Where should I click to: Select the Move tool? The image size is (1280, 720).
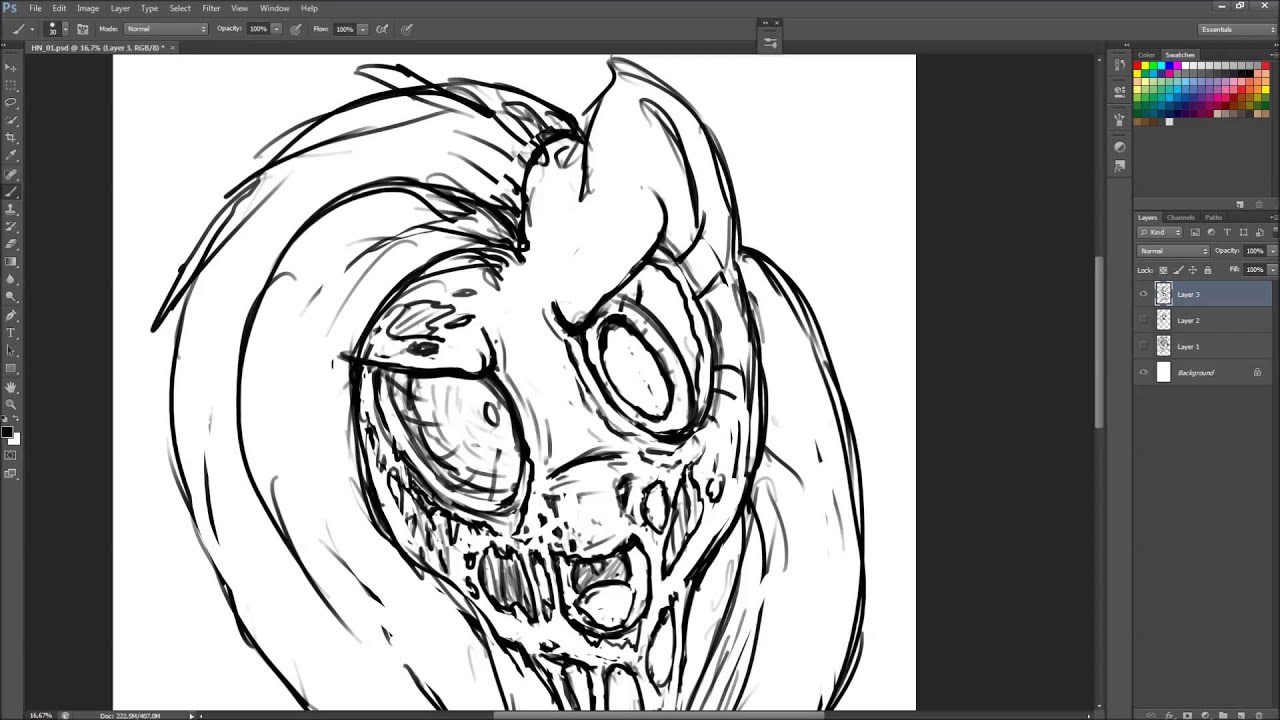pos(11,67)
